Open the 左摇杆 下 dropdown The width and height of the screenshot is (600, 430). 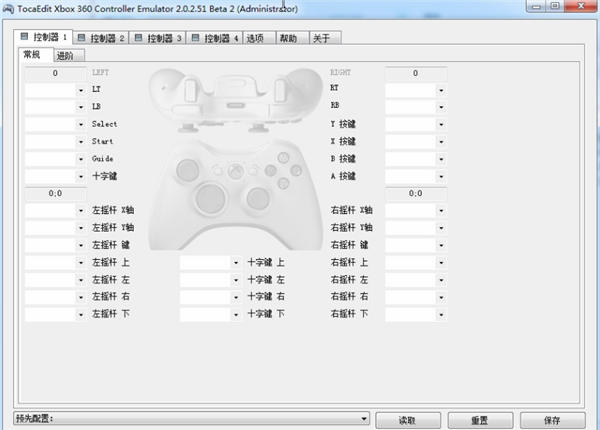[56, 315]
